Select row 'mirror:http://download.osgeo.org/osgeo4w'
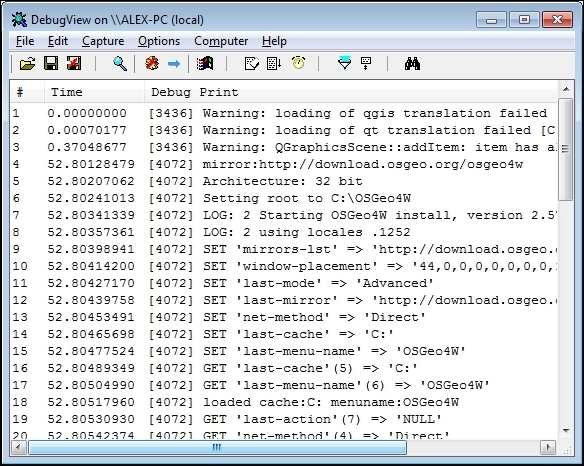The image size is (584, 466). 284,164
